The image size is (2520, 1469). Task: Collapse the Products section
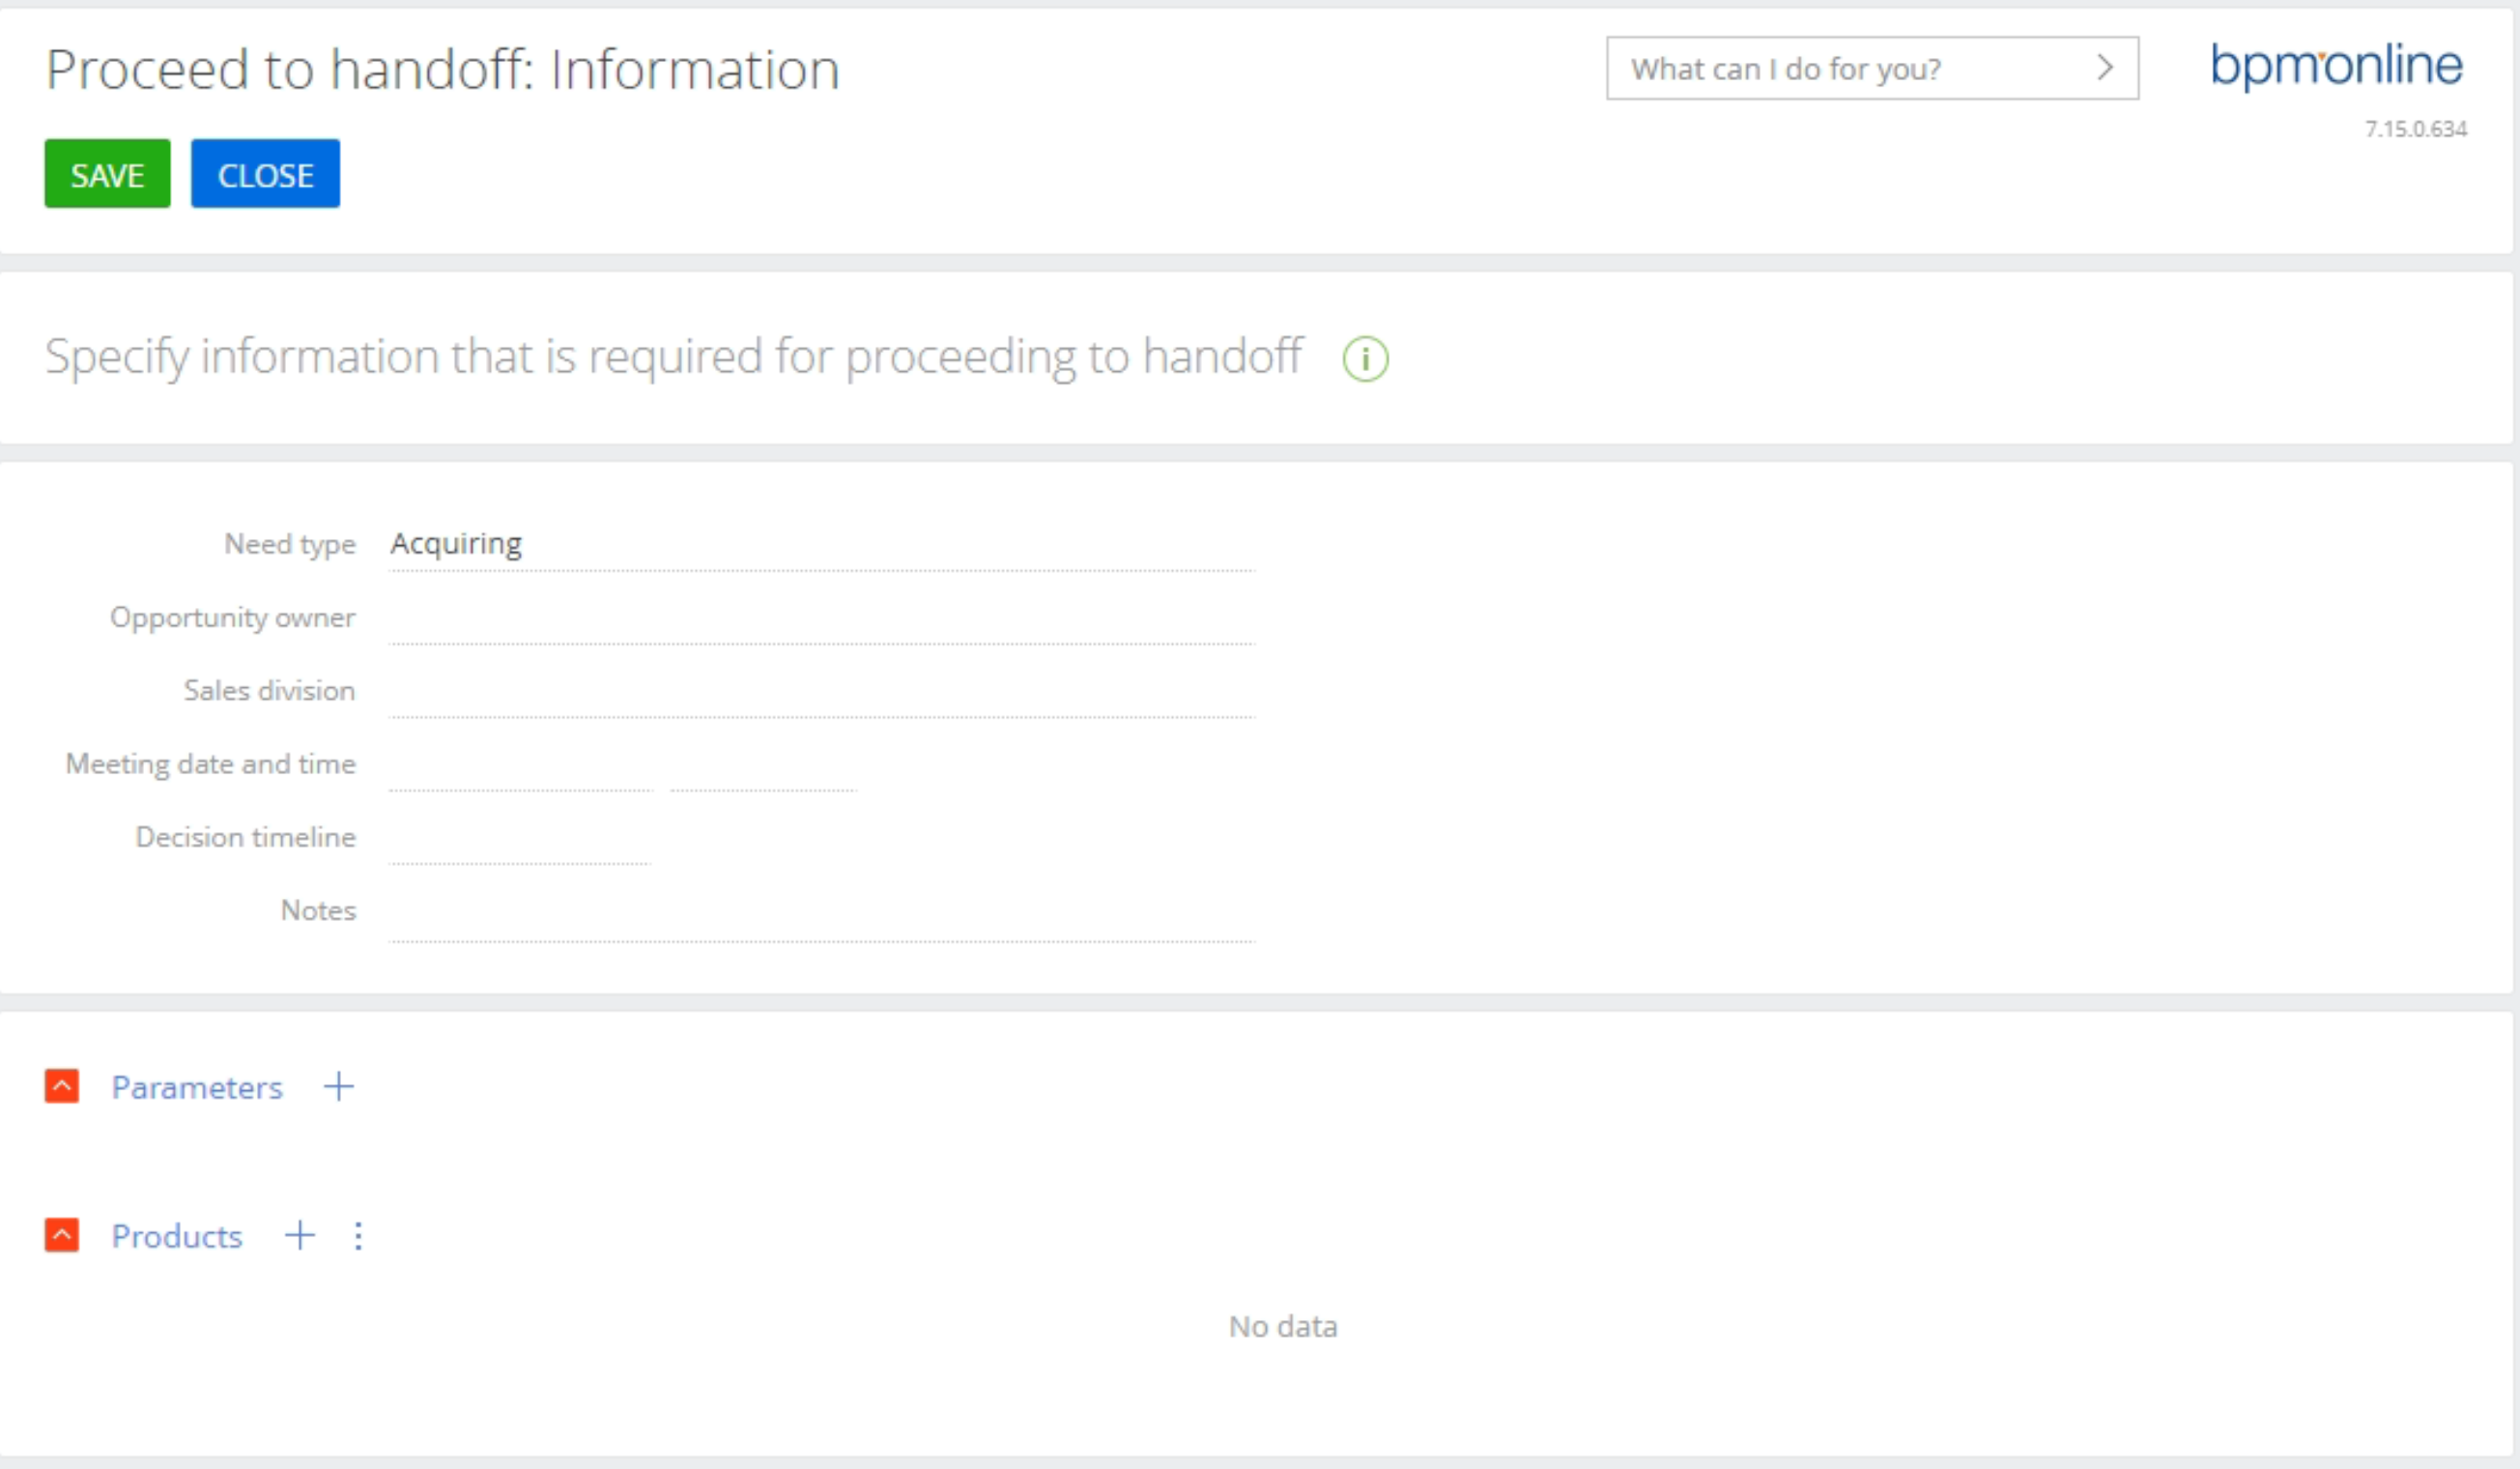(x=62, y=1235)
